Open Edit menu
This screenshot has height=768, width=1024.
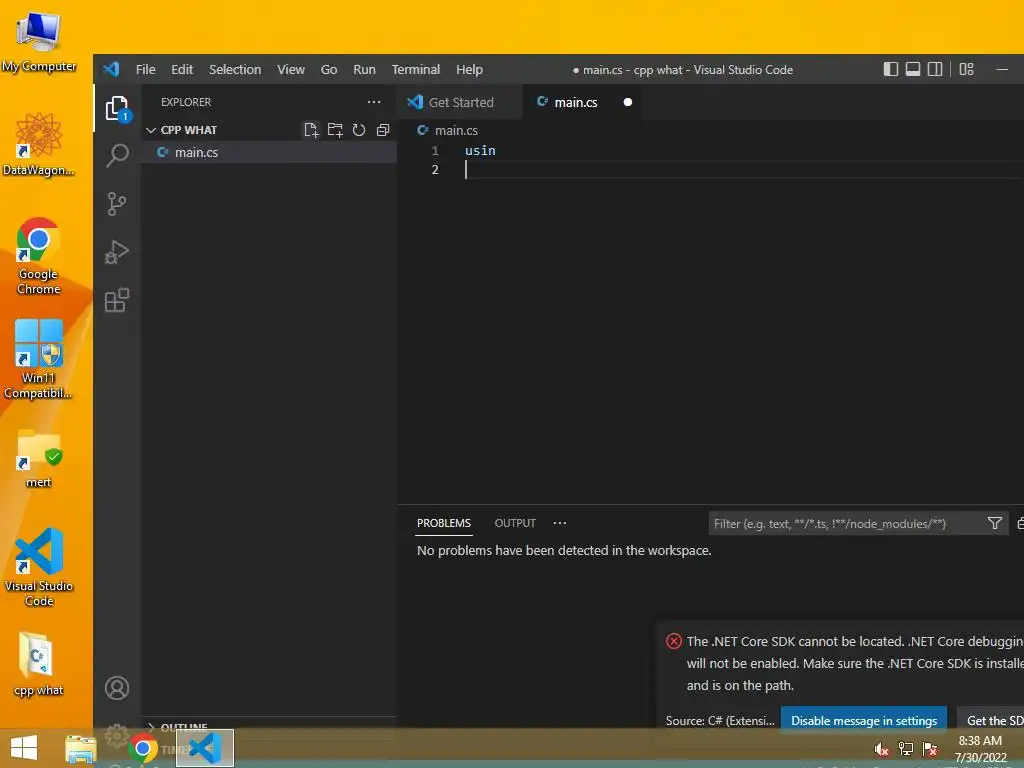pyautogui.click(x=182, y=69)
